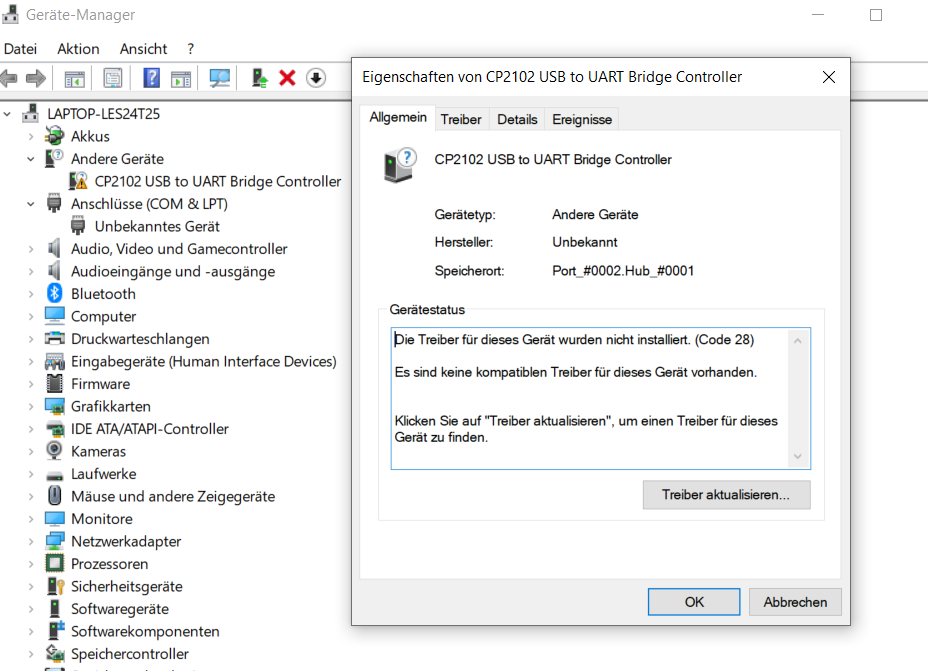
Task: Switch to the Details tab
Action: (517, 119)
